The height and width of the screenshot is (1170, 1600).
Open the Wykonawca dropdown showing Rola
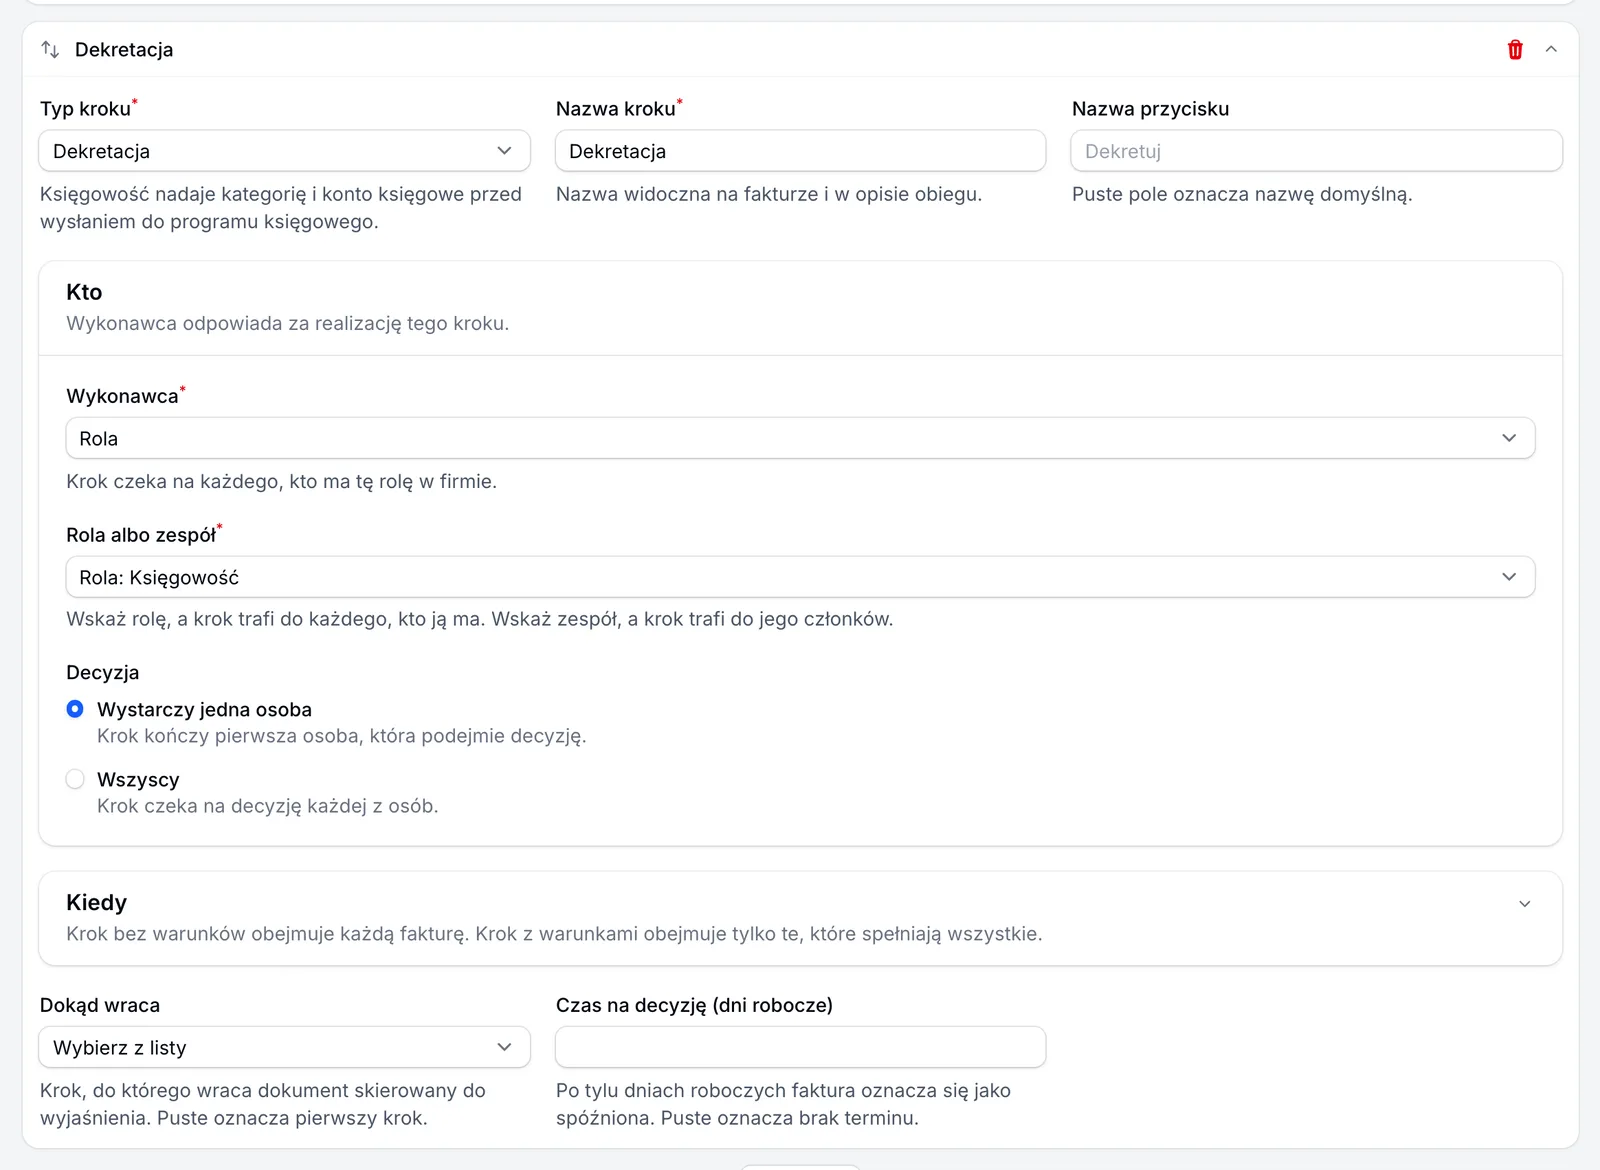(x=800, y=438)
